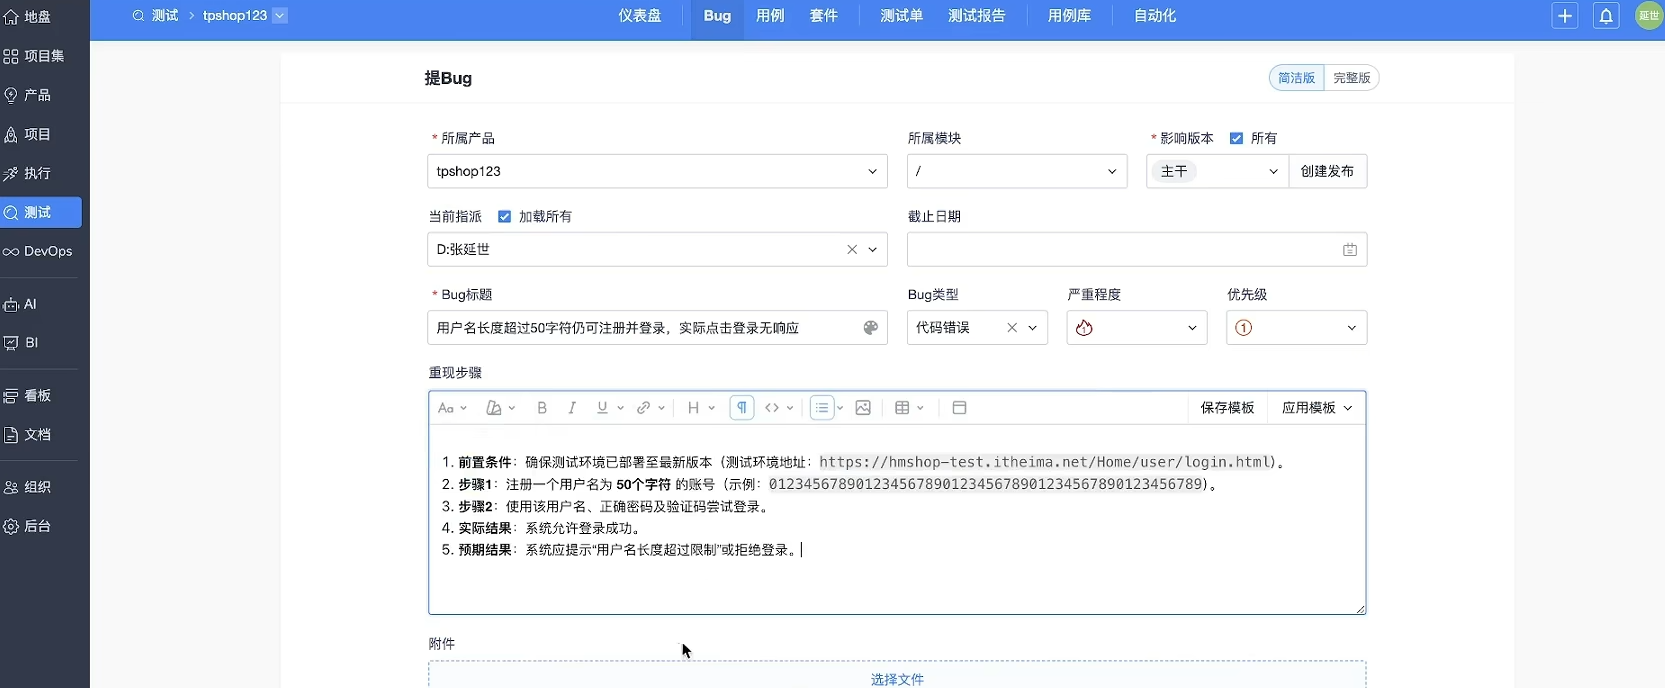The height and width of the screenshot is (688, 1665).
Task: Open 后台 admin in the left sidebar
Action: (x=28, y=526)
